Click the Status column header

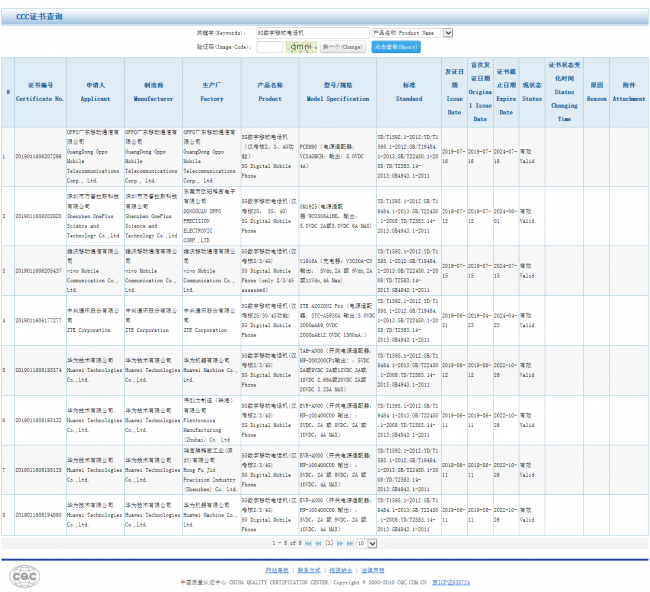(531, 92)
